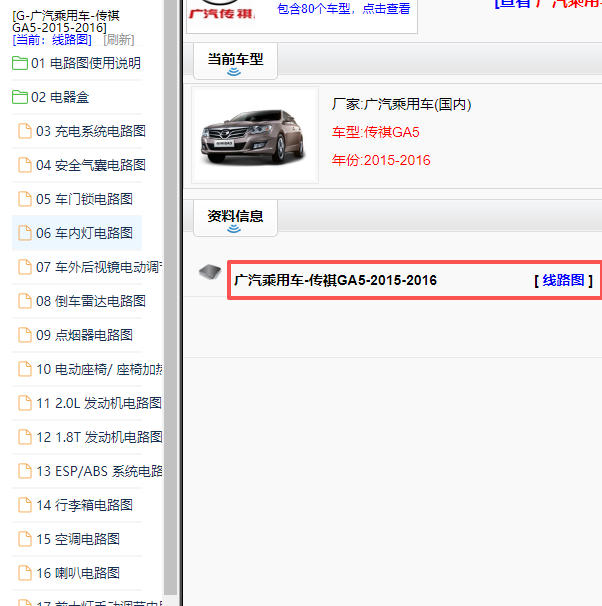Switch to the 当前车型 tab
This screenshot has width=602, height=606.
tap(235, 61)
